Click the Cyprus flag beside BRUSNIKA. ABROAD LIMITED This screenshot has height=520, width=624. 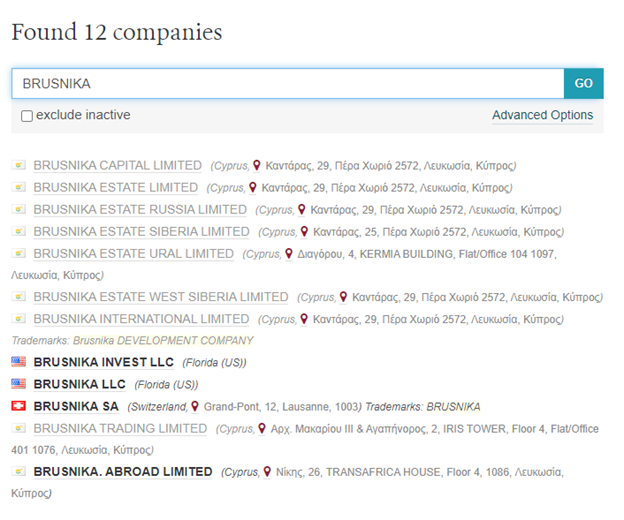click(x=18, y=472)
